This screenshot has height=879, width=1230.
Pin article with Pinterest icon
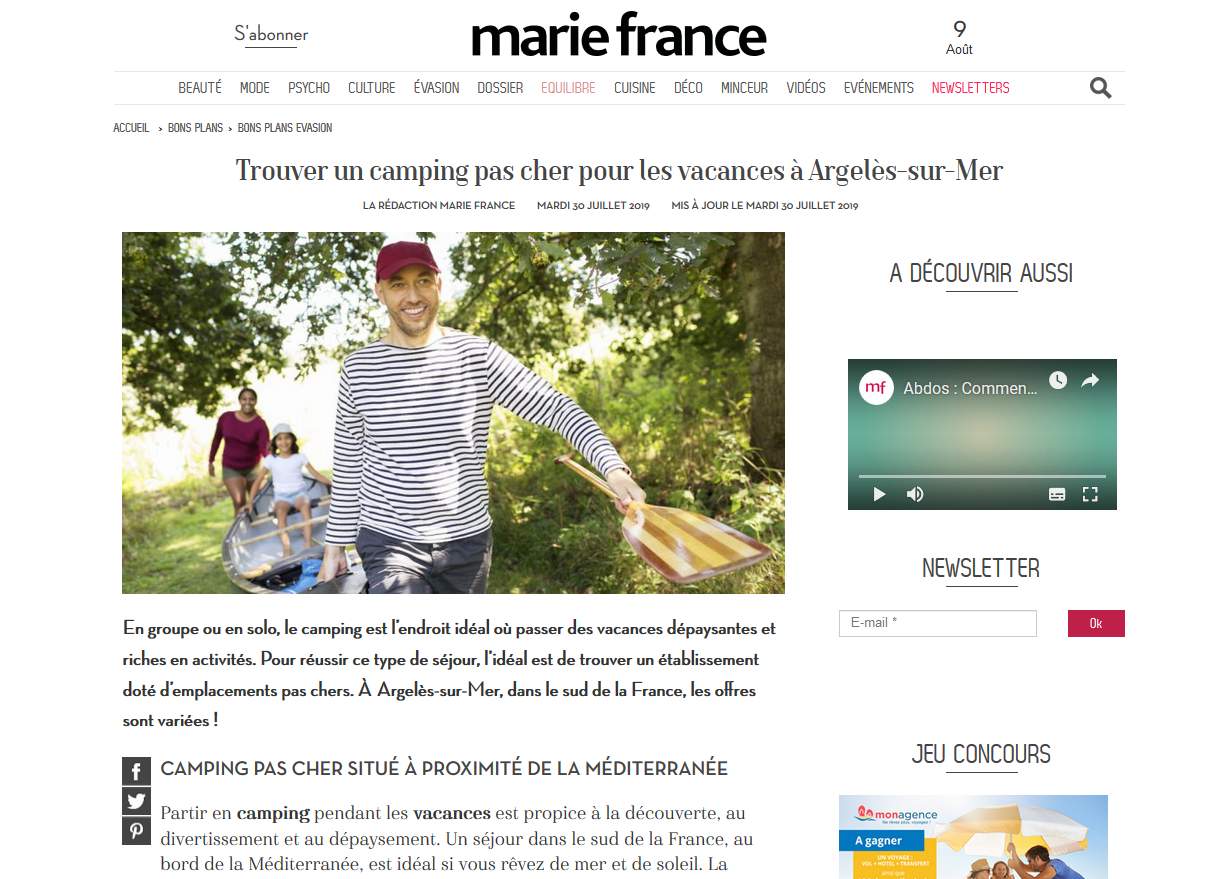pyautogui.click(x=136, y=831)
